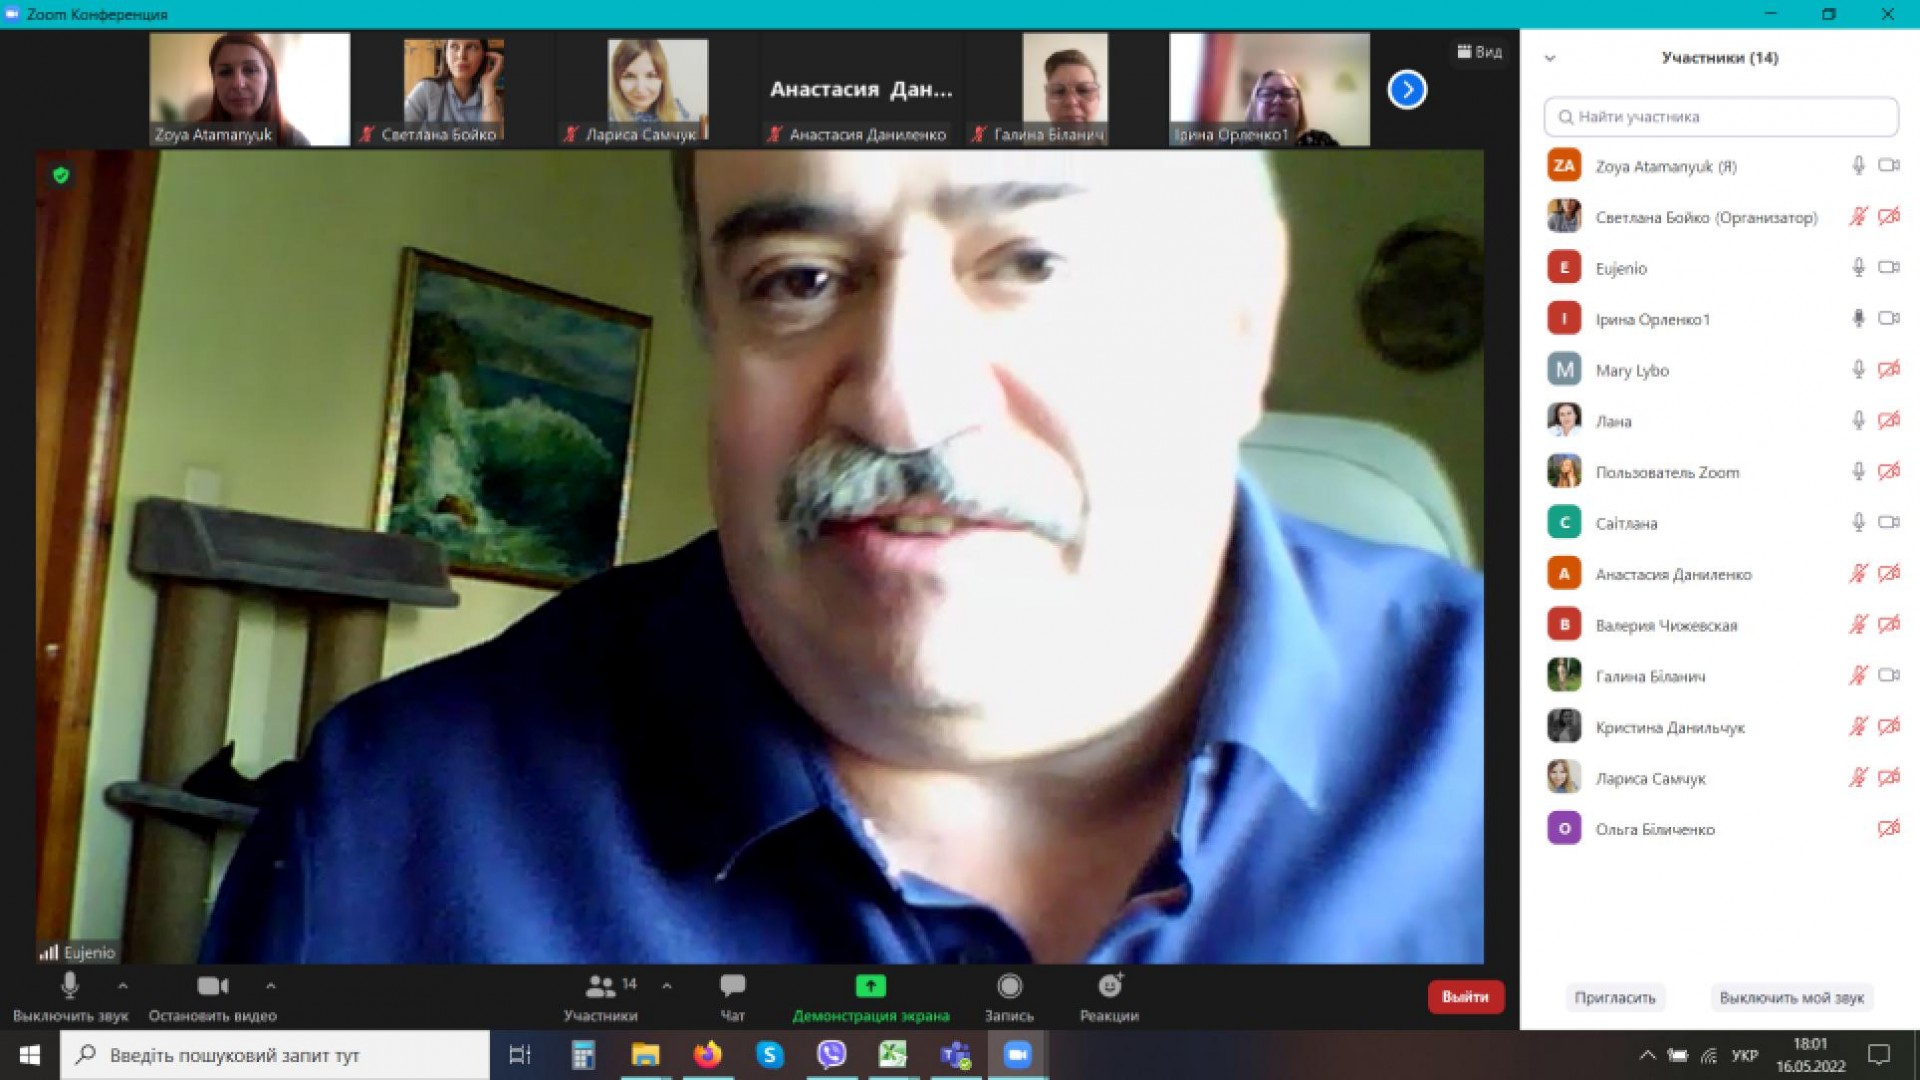Expand audio options arrow beside microphone
The height and width of the screenshot is (1080, 1920).
(x=123, y=986)
